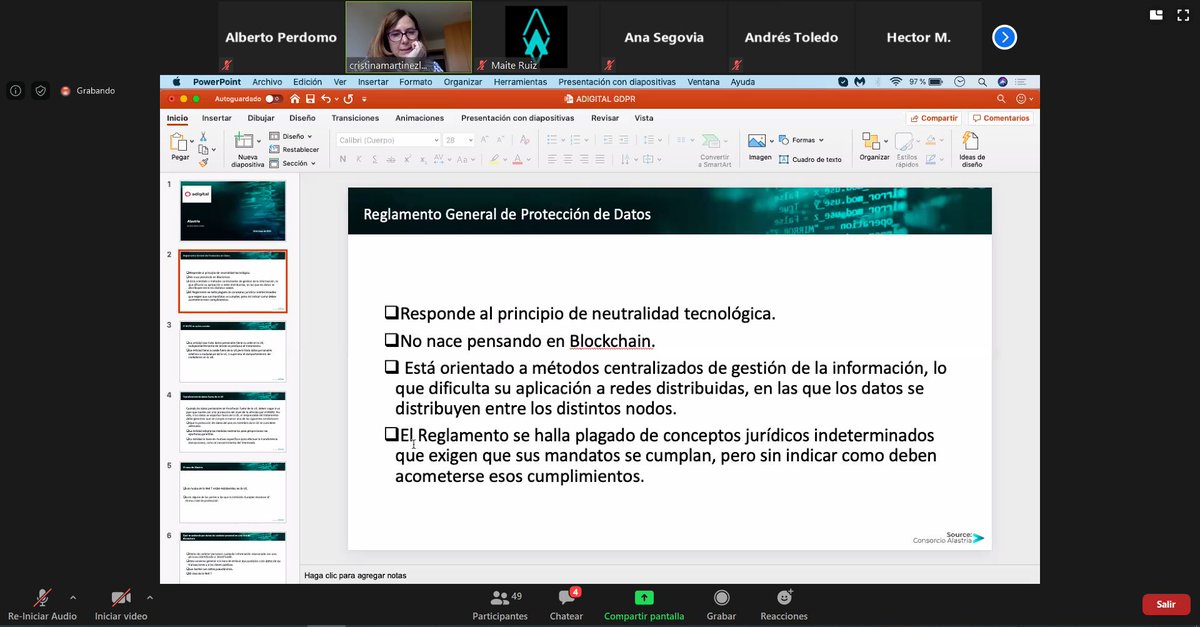1200x627 pixels.
Task: Click the Home icon in PowerPoint title bar
Action: click(x=297, y=99)
